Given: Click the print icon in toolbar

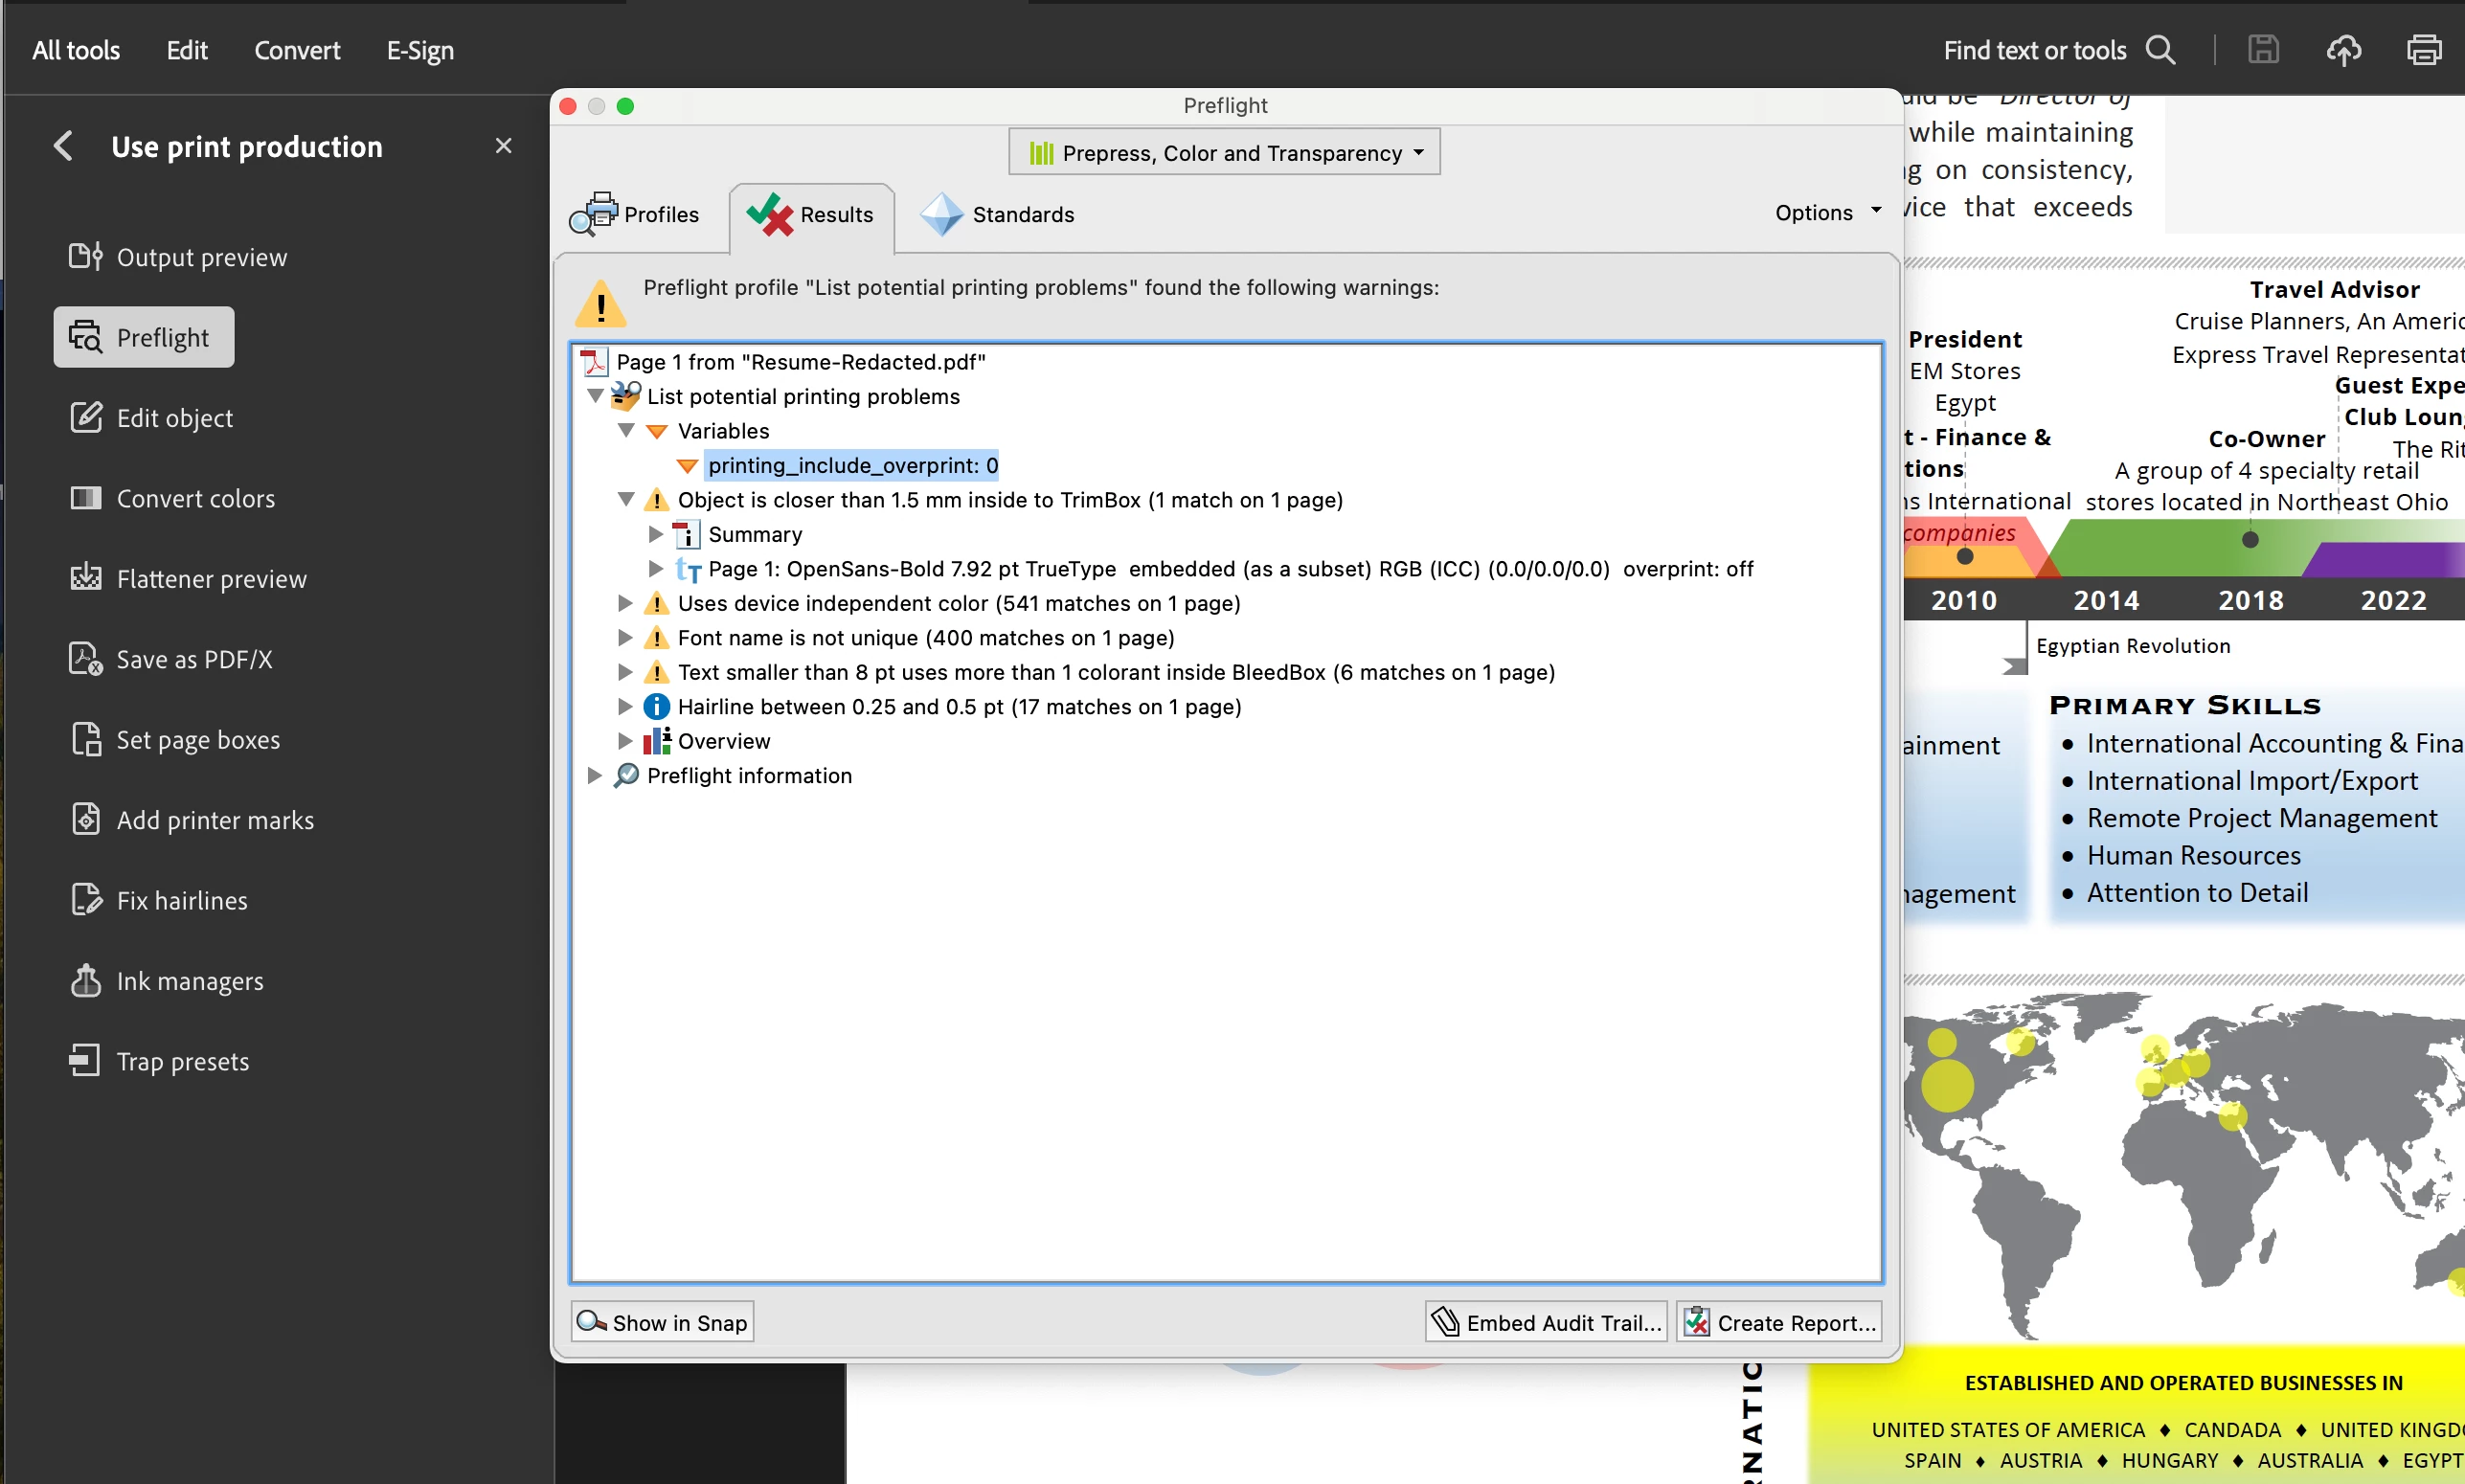Looking at the screenshot, I should [x=2423, y=50].
